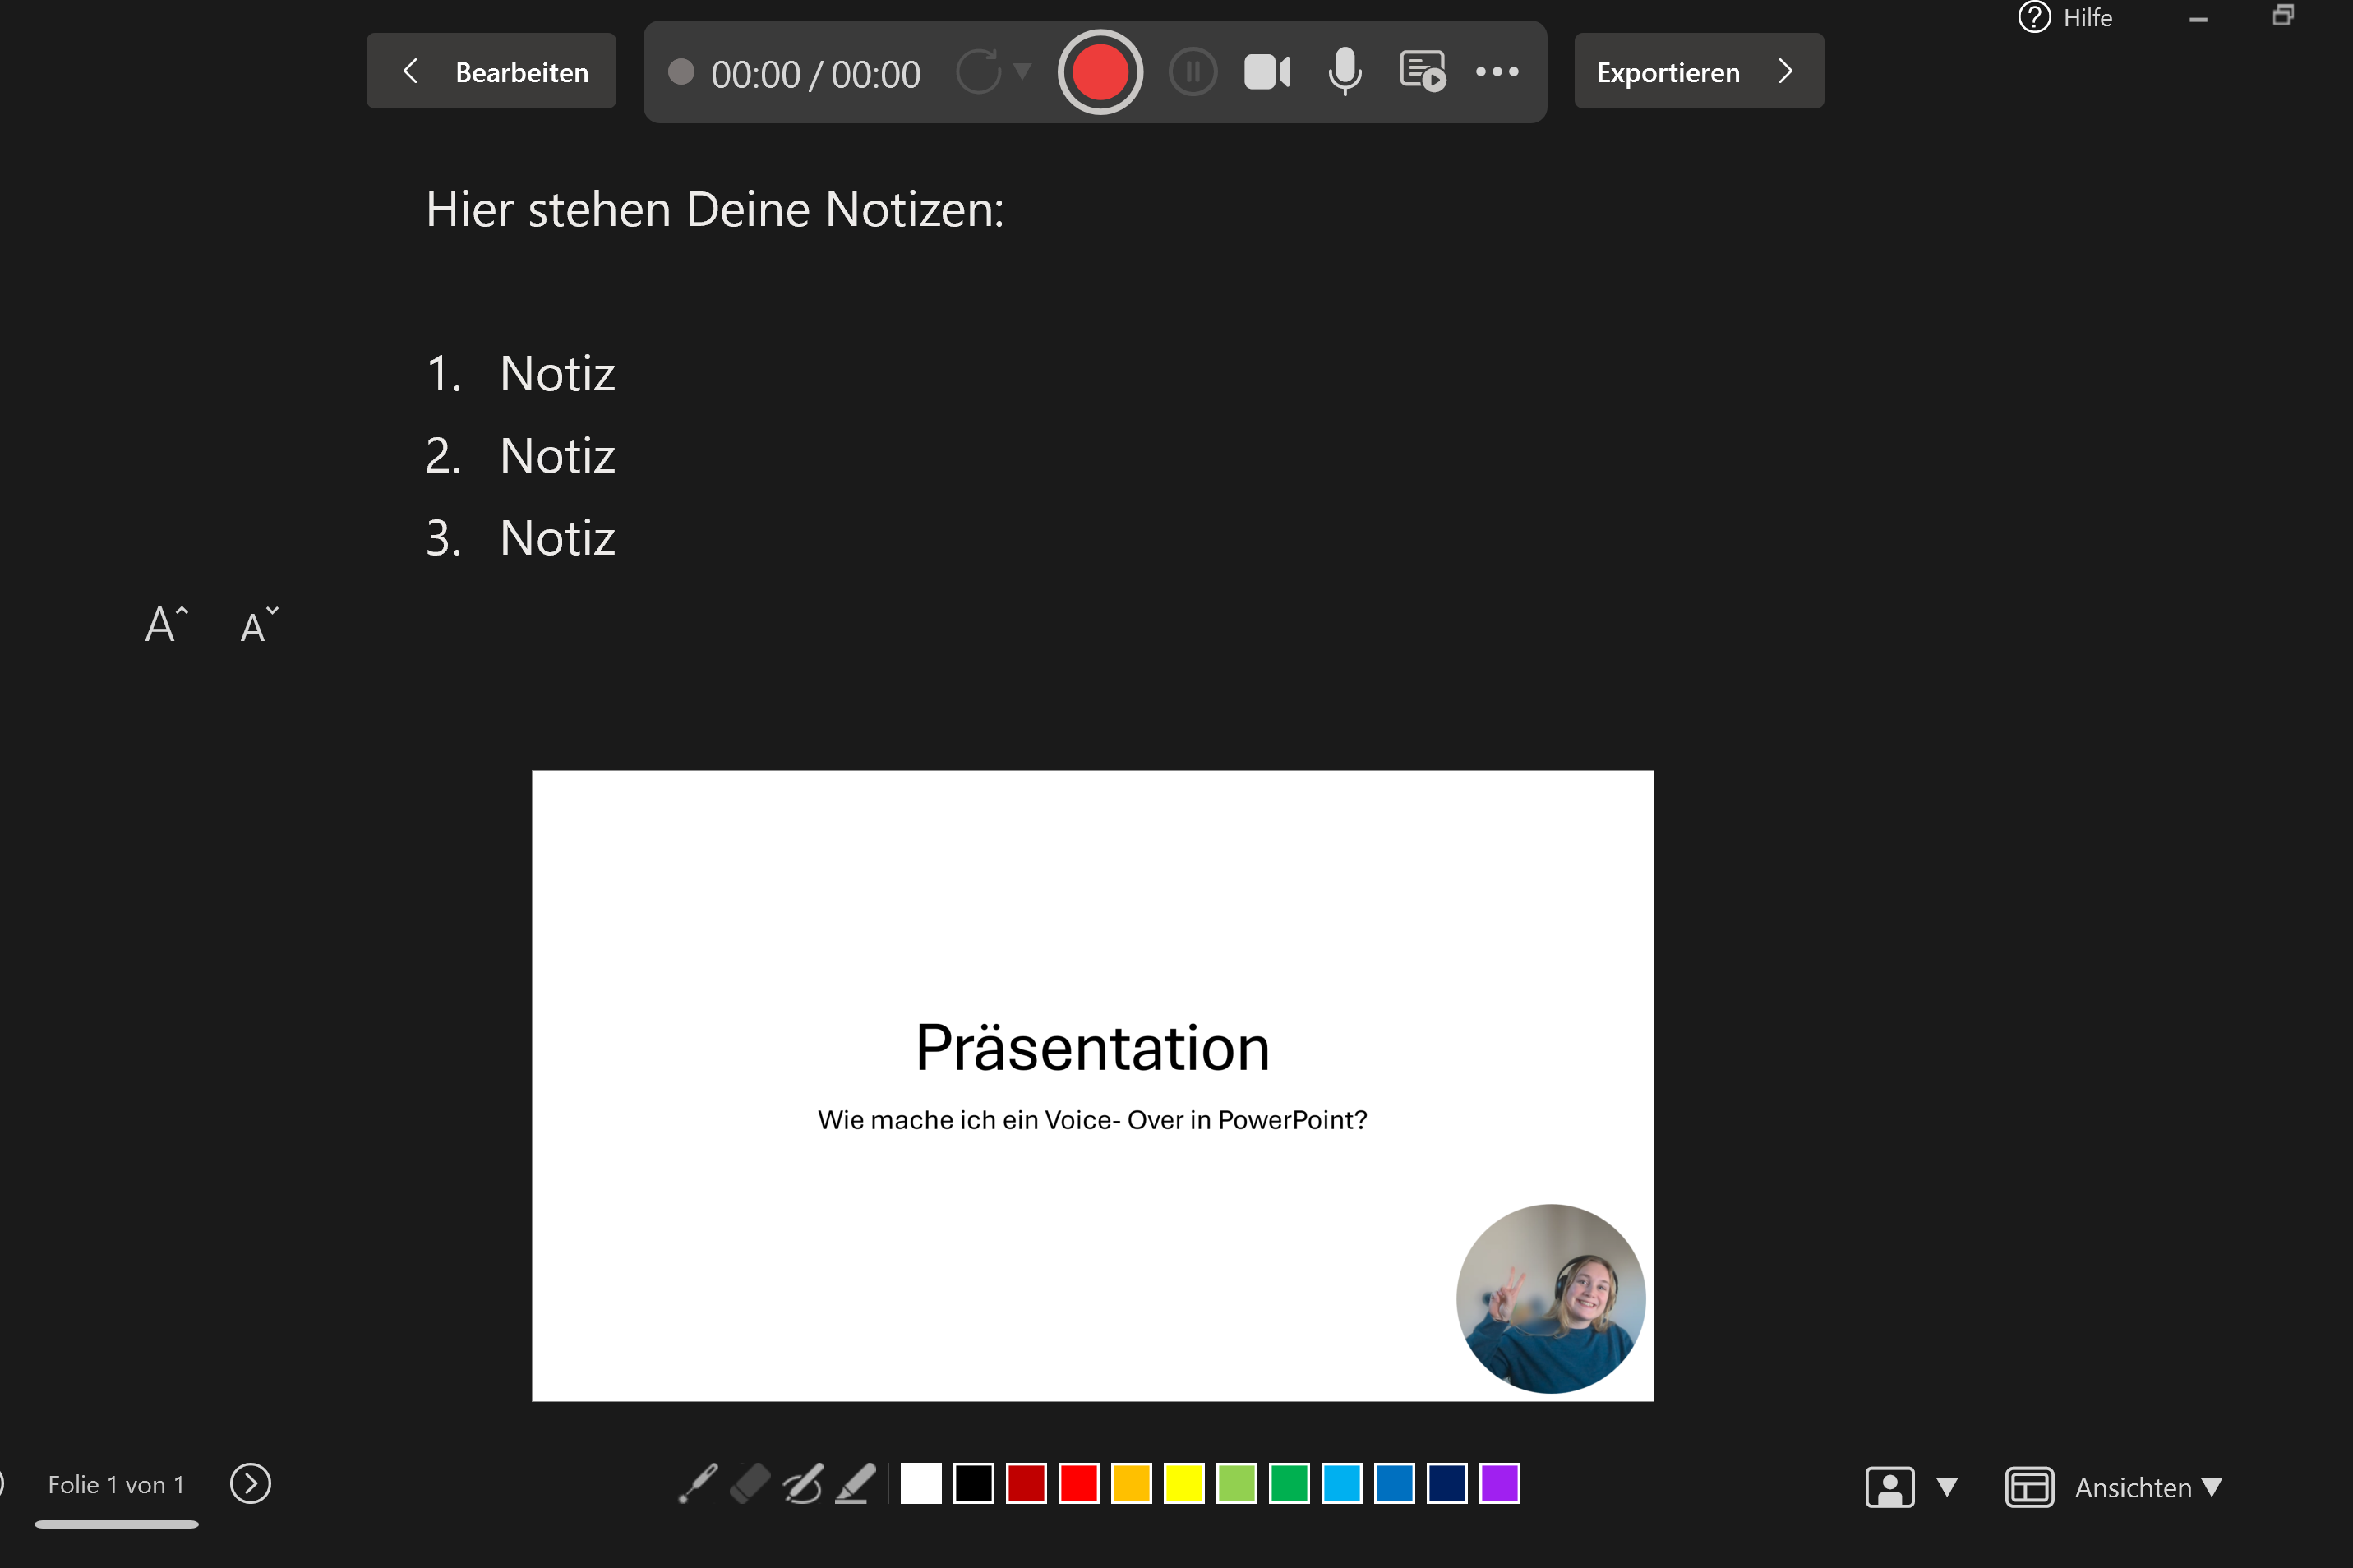Open the Ansichten dropdown
The height and width of the screenshot is (1568, 2353).
tap(2148, 1487)
